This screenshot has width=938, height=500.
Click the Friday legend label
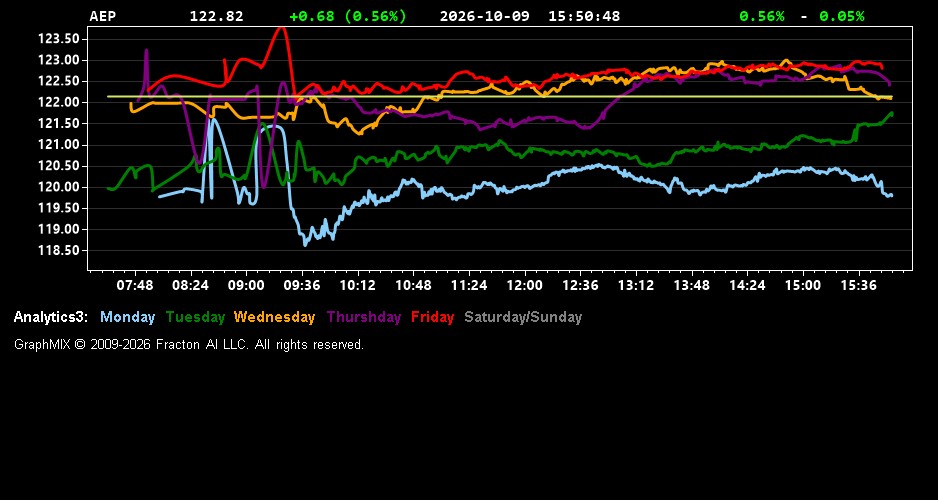tap(432, 318)
